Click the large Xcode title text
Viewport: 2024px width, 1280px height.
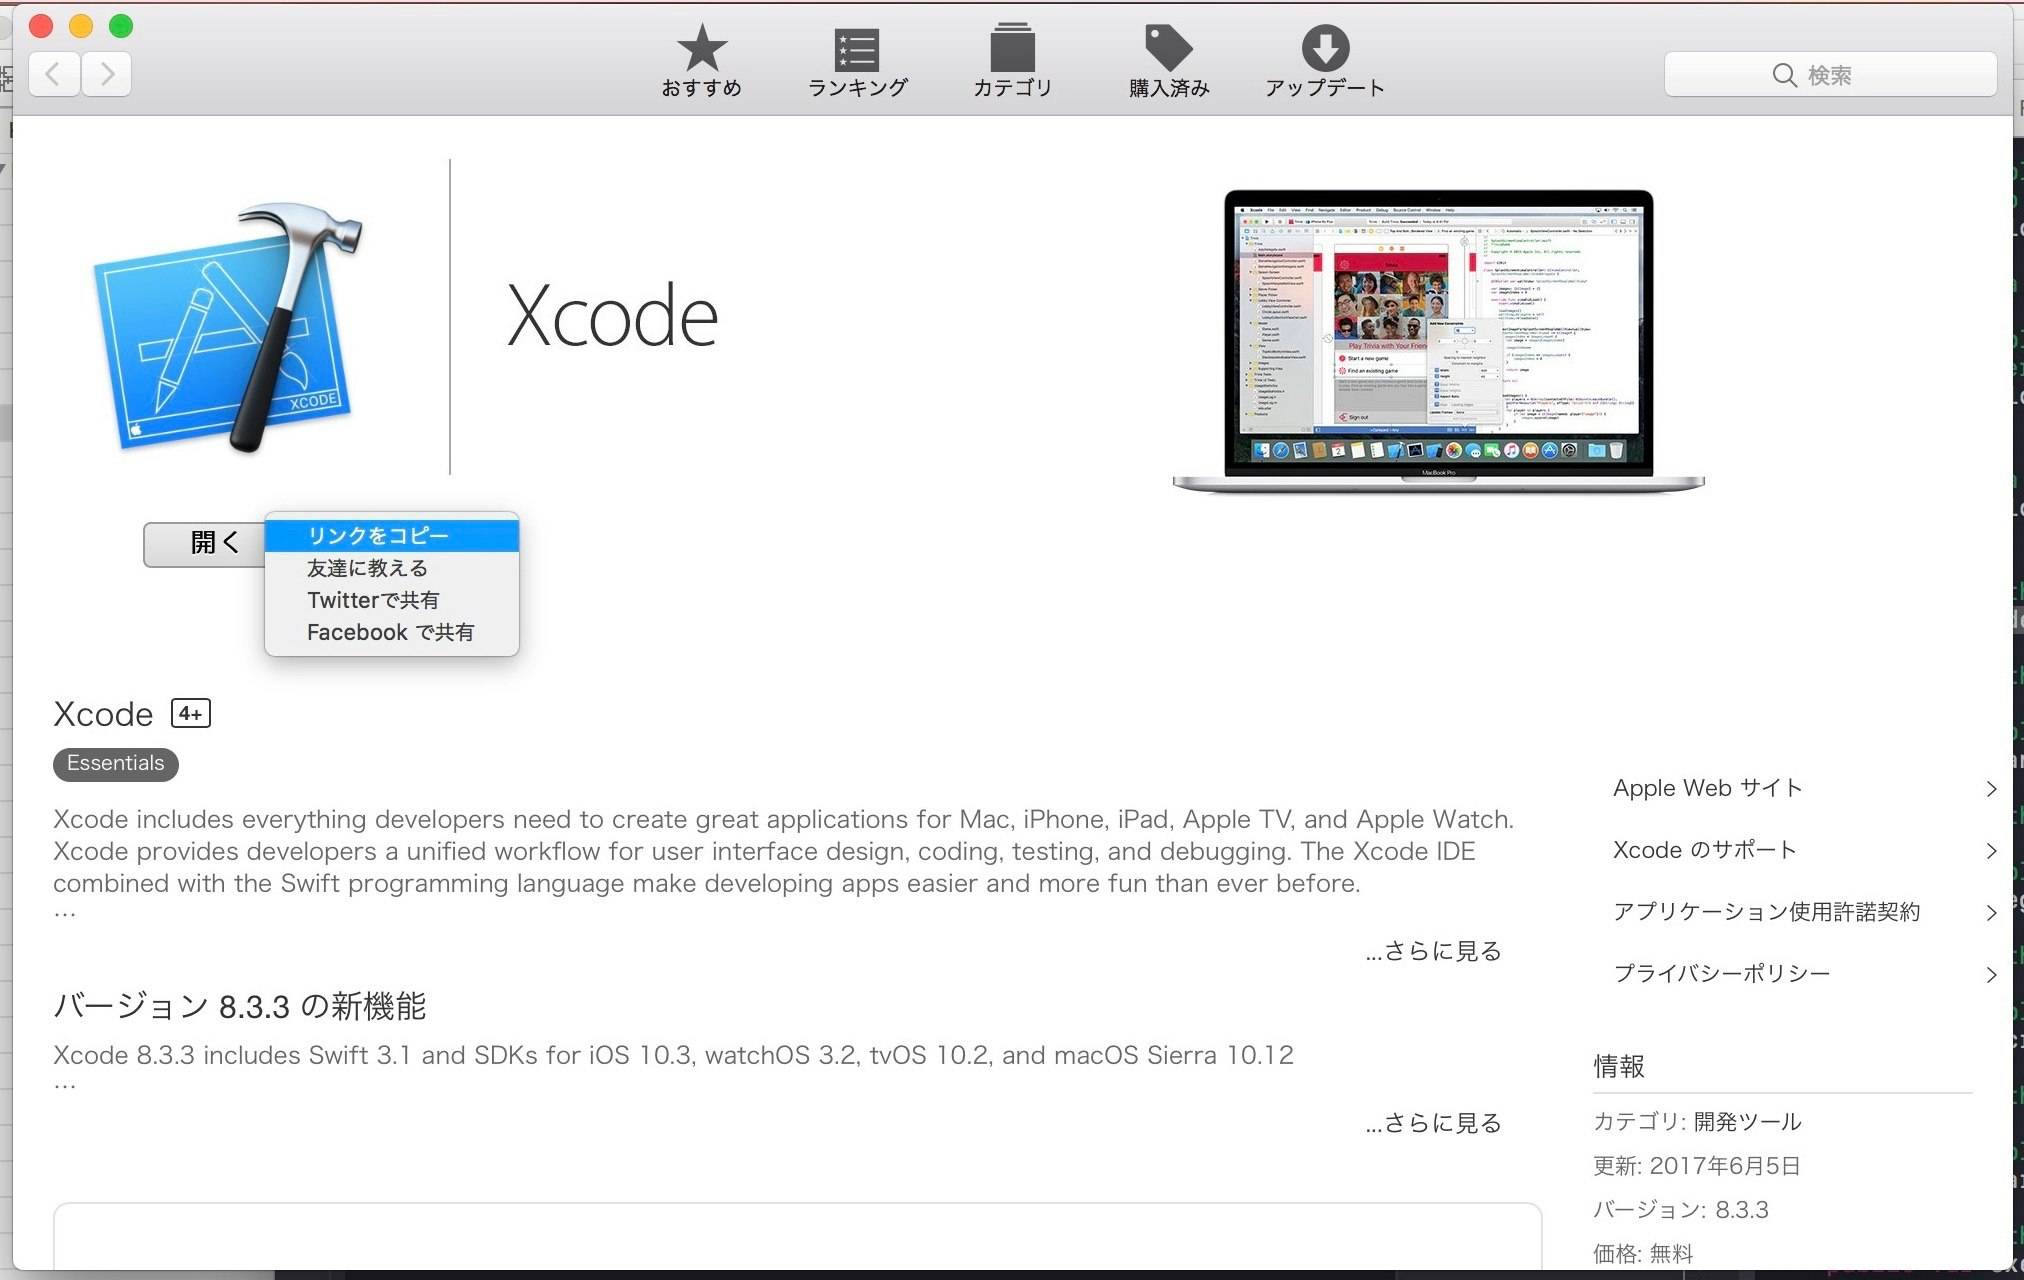(x=612, y=316)
